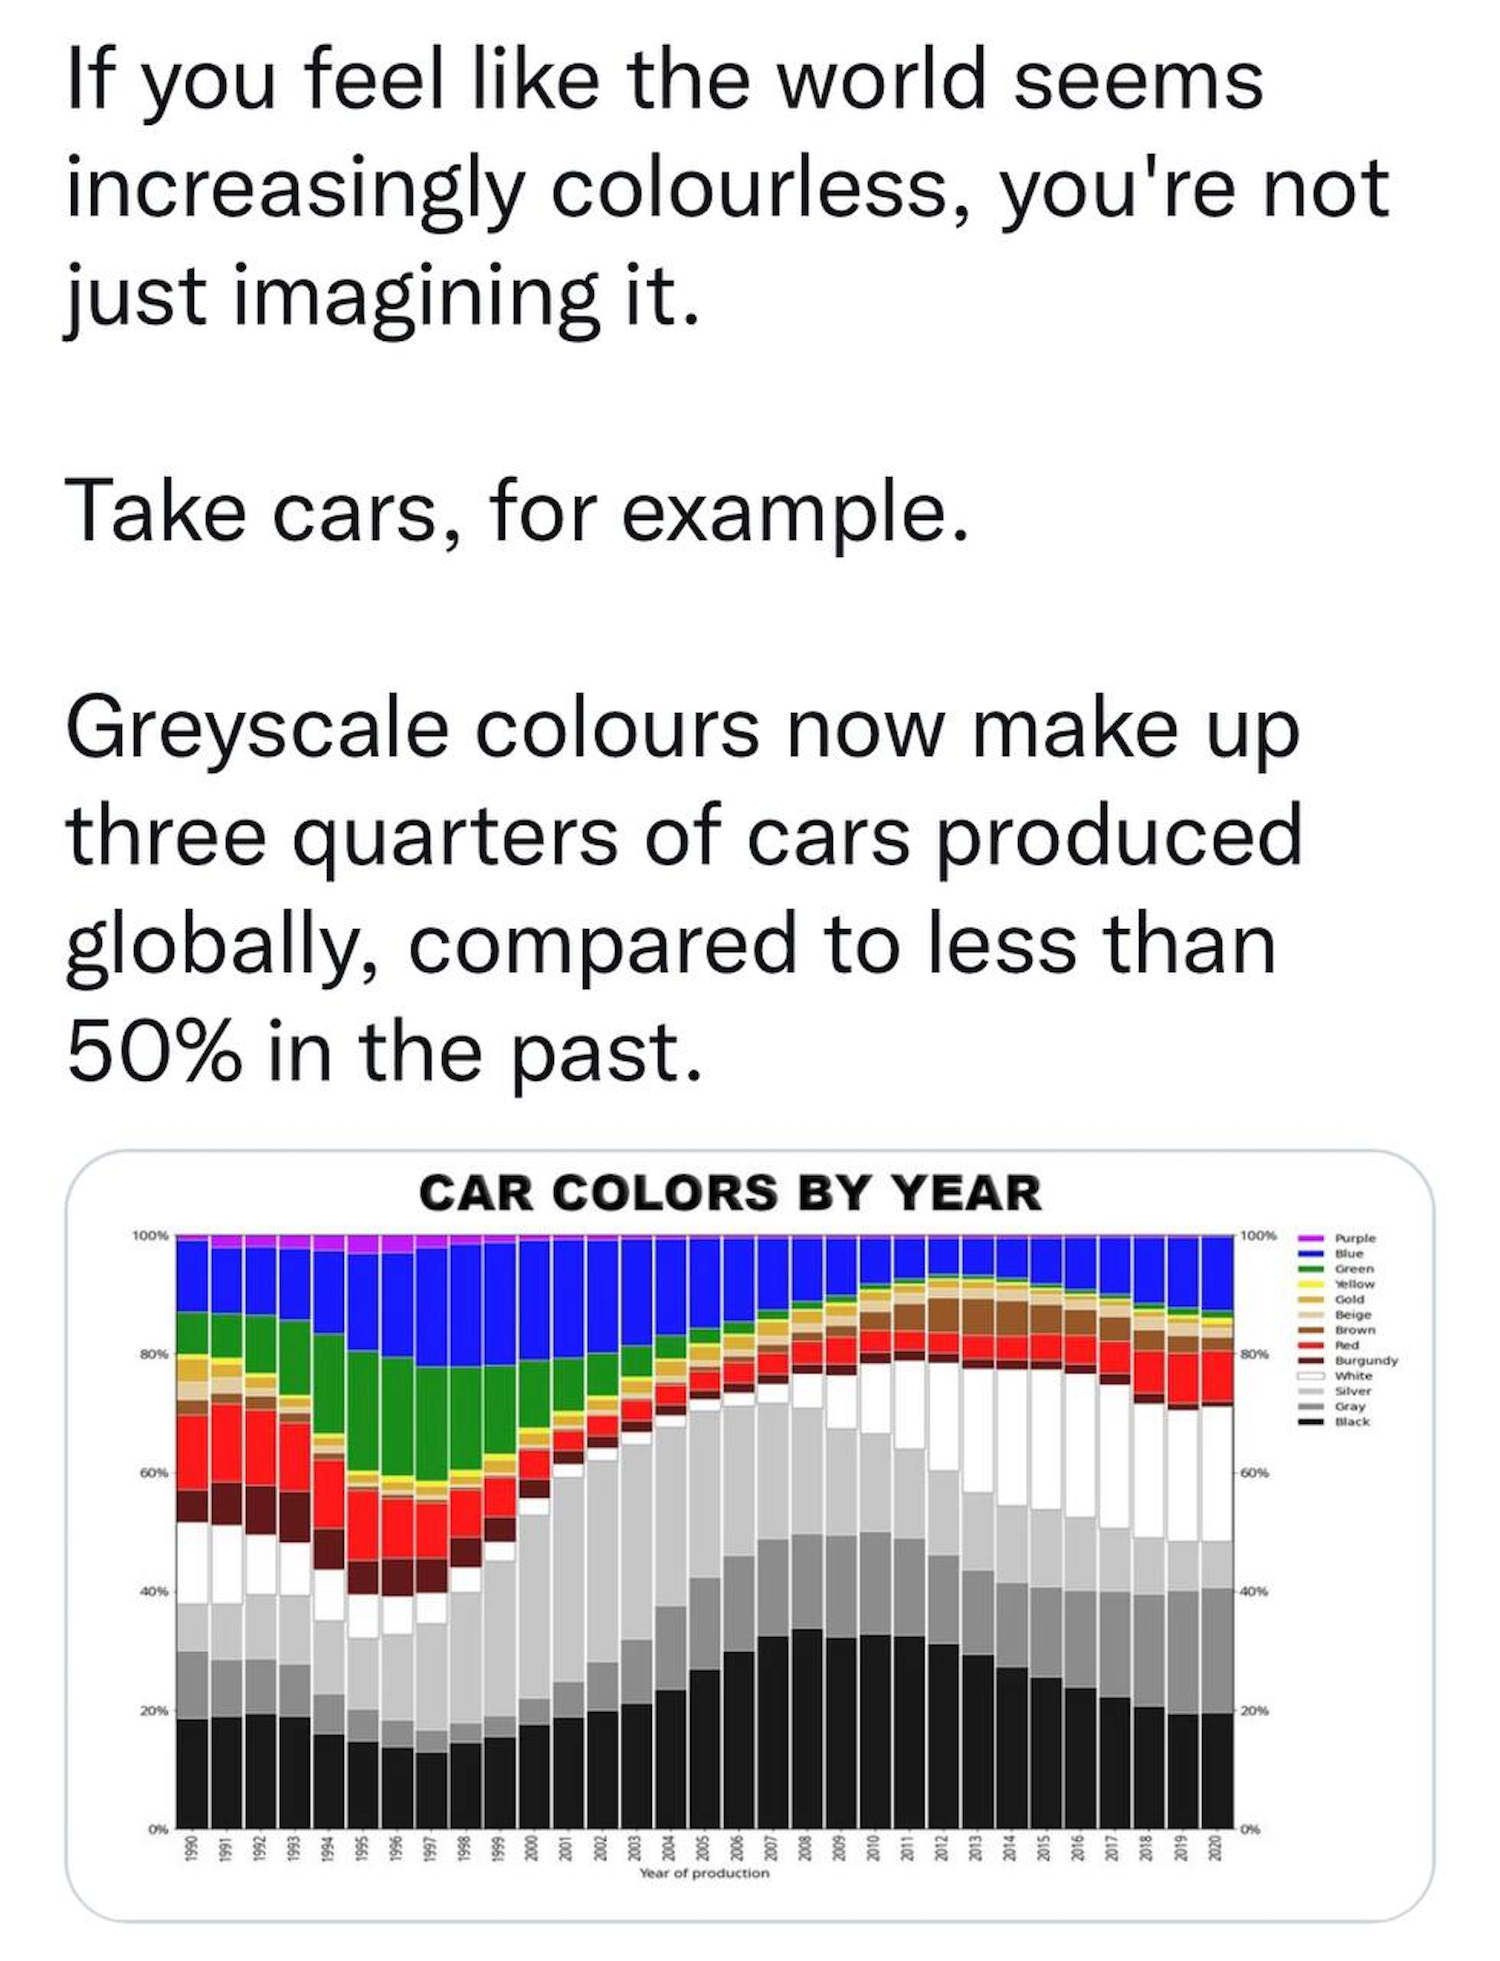Viewport: 1500px width, 1961px height.
Task: Click the Green legend color marker
Action: (x=1311, y=1268)
